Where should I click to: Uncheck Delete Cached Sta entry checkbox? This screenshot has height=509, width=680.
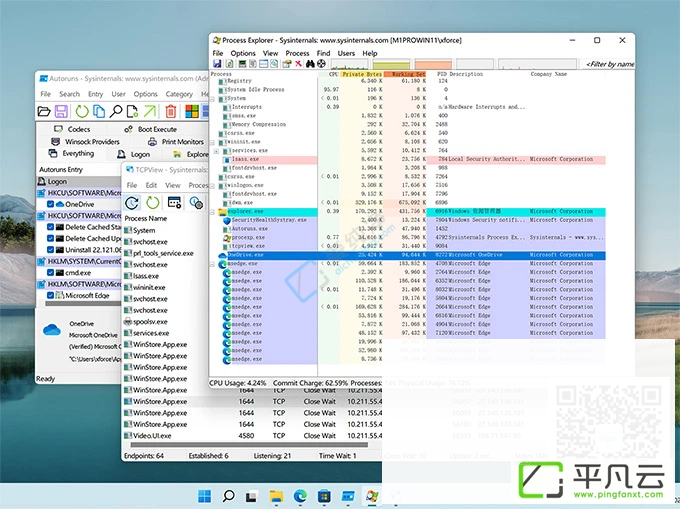(x=50, y=227)
